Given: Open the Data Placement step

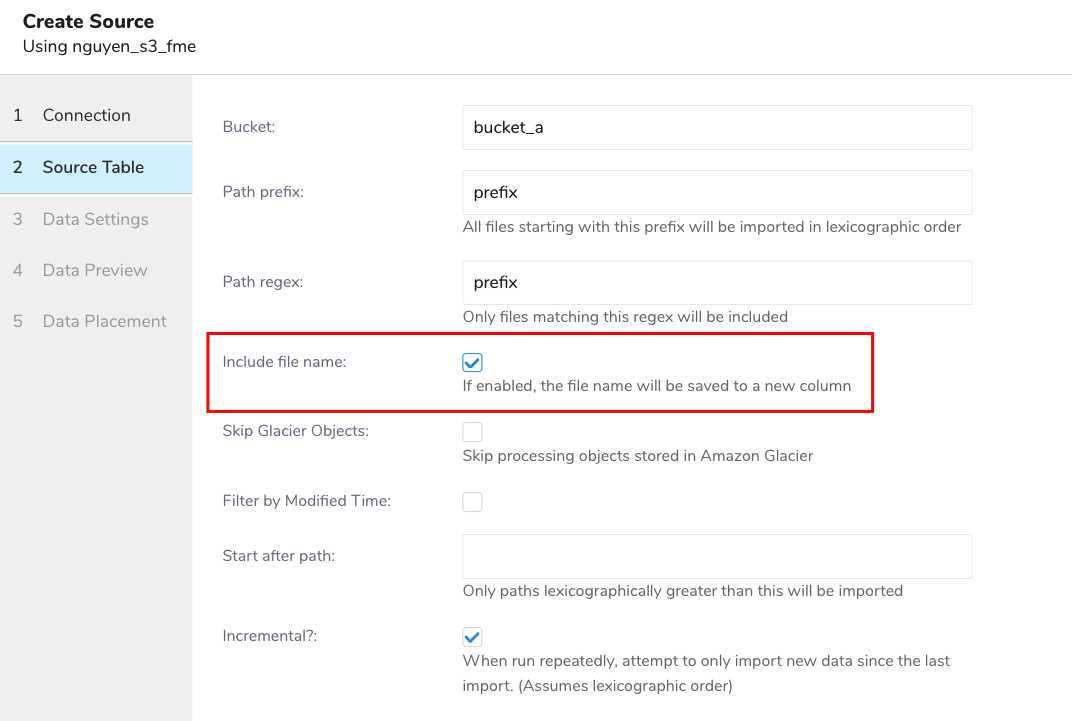Looking at the screenshot, I should (x=104, y=321).
